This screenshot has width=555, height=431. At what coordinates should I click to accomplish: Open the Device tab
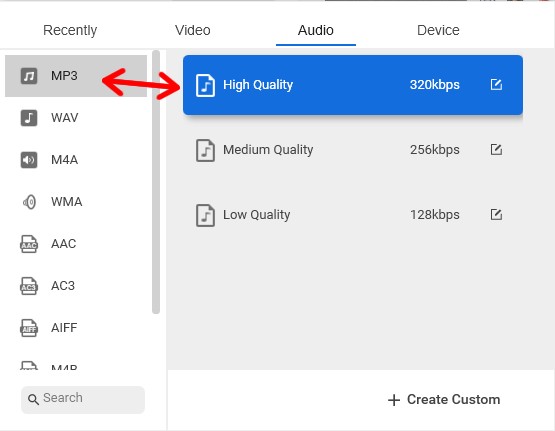point(438,30)
